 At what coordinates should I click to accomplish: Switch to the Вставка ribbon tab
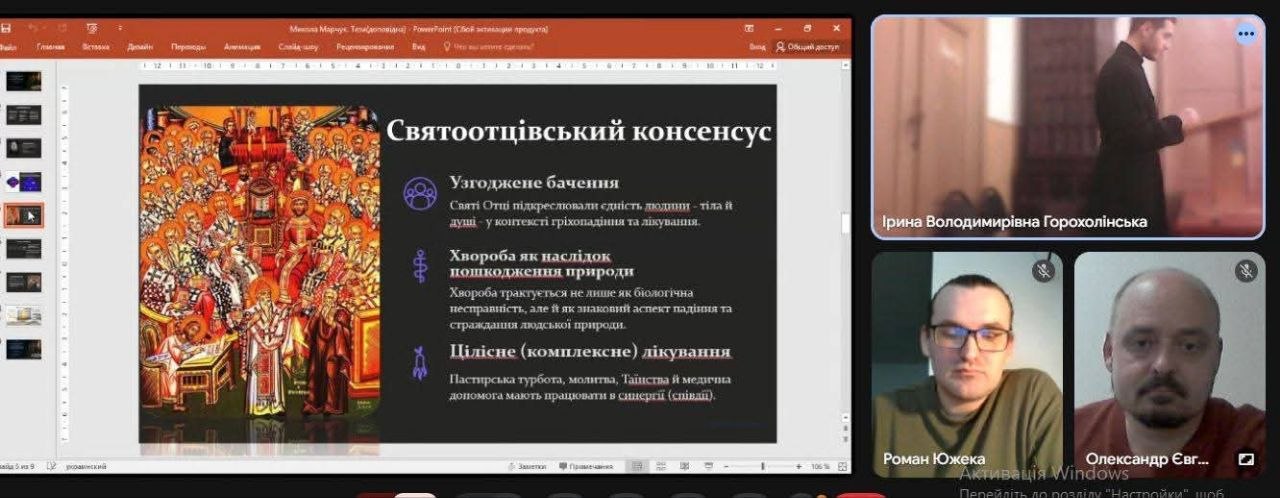96,46
